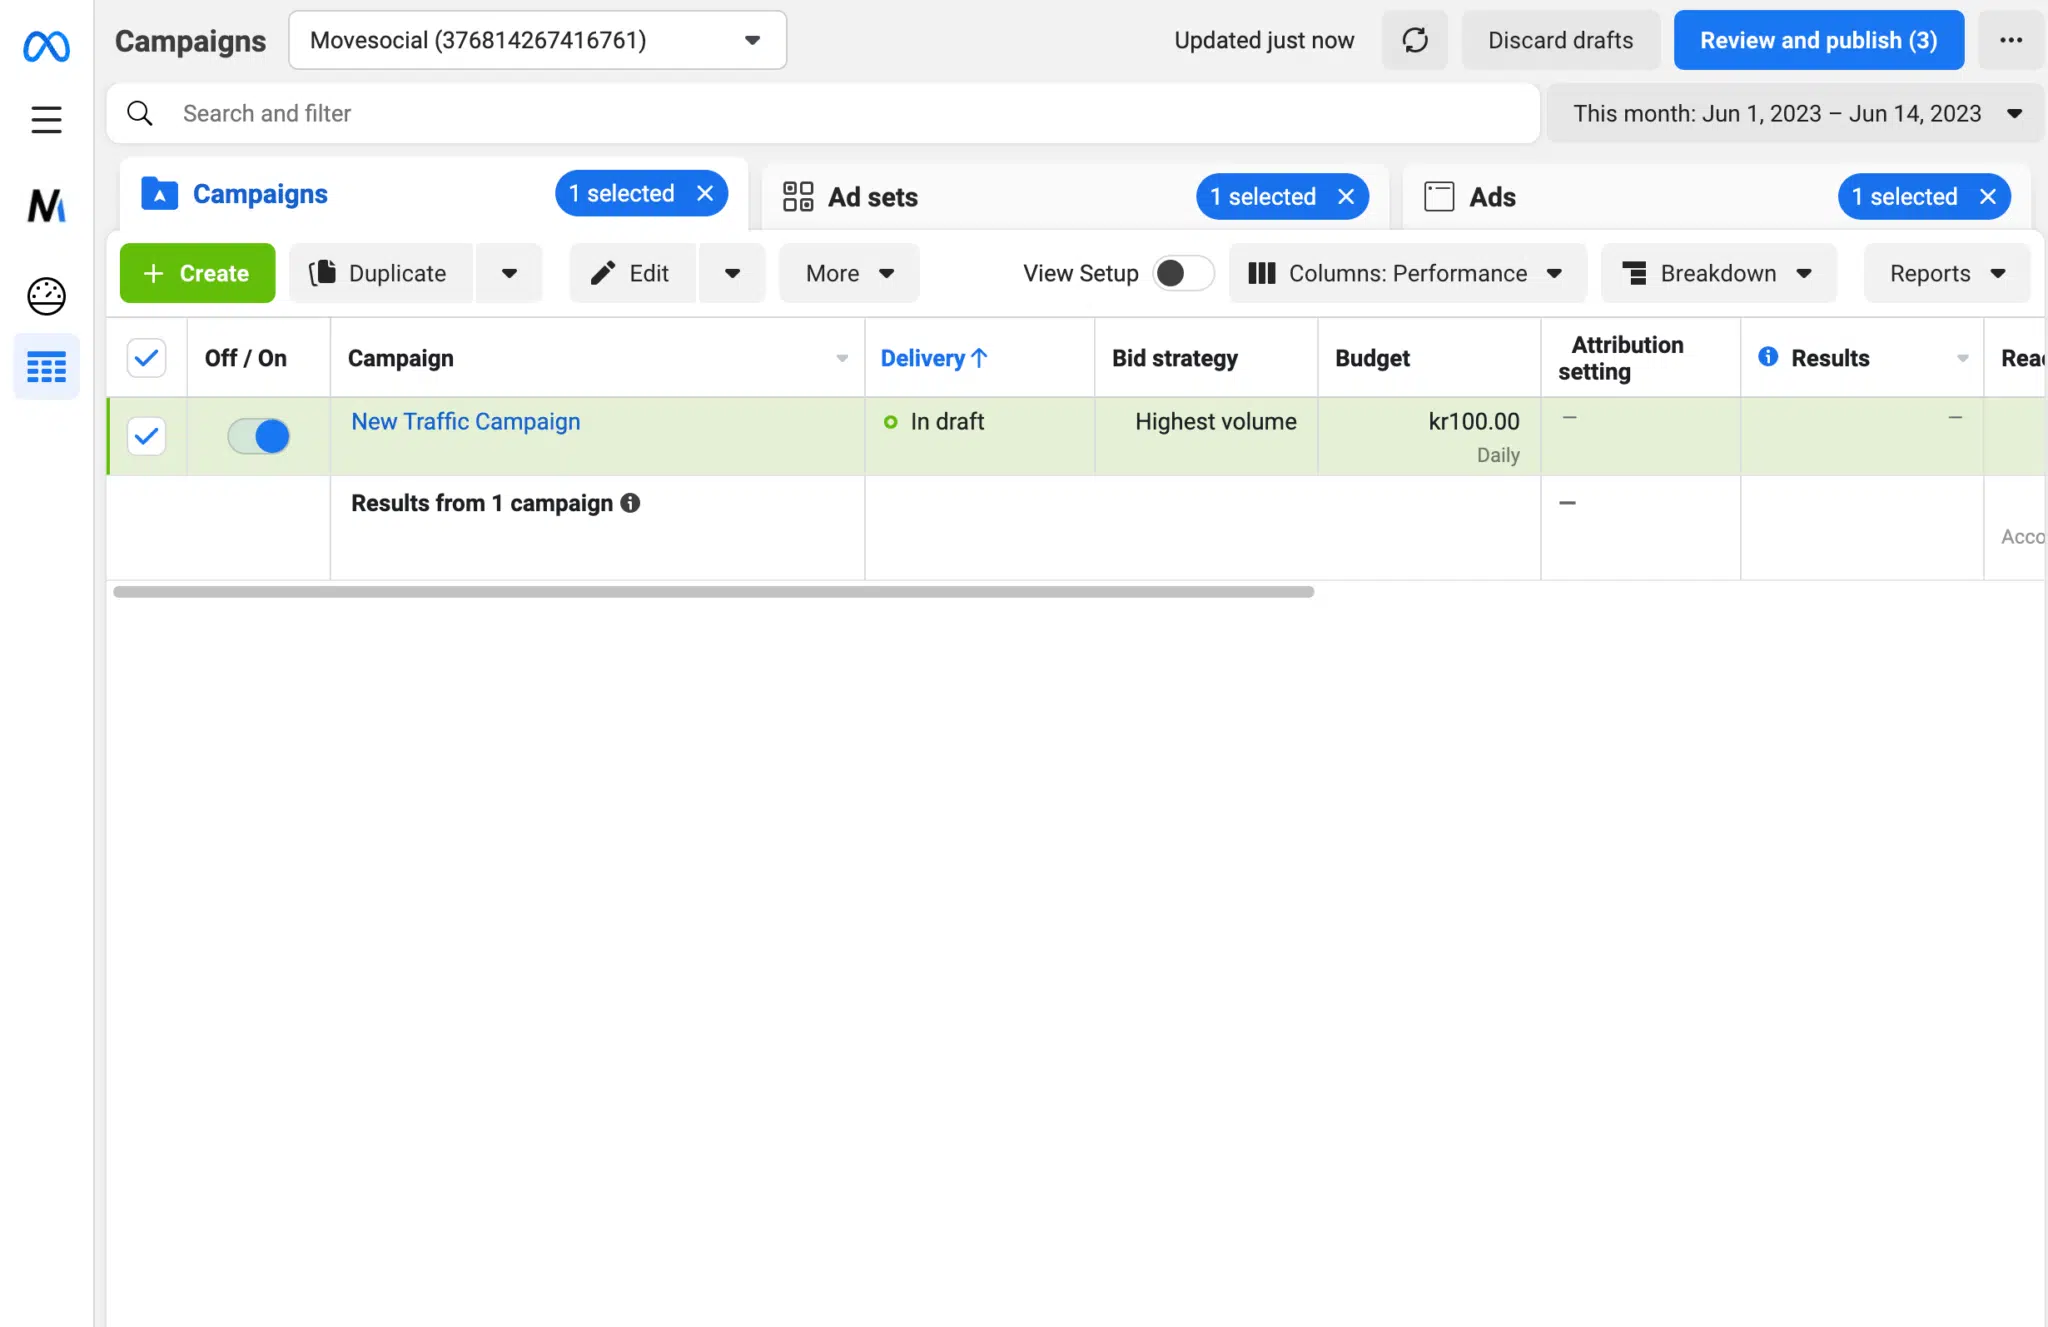Focus the Search and filter field

coord(823,114)
